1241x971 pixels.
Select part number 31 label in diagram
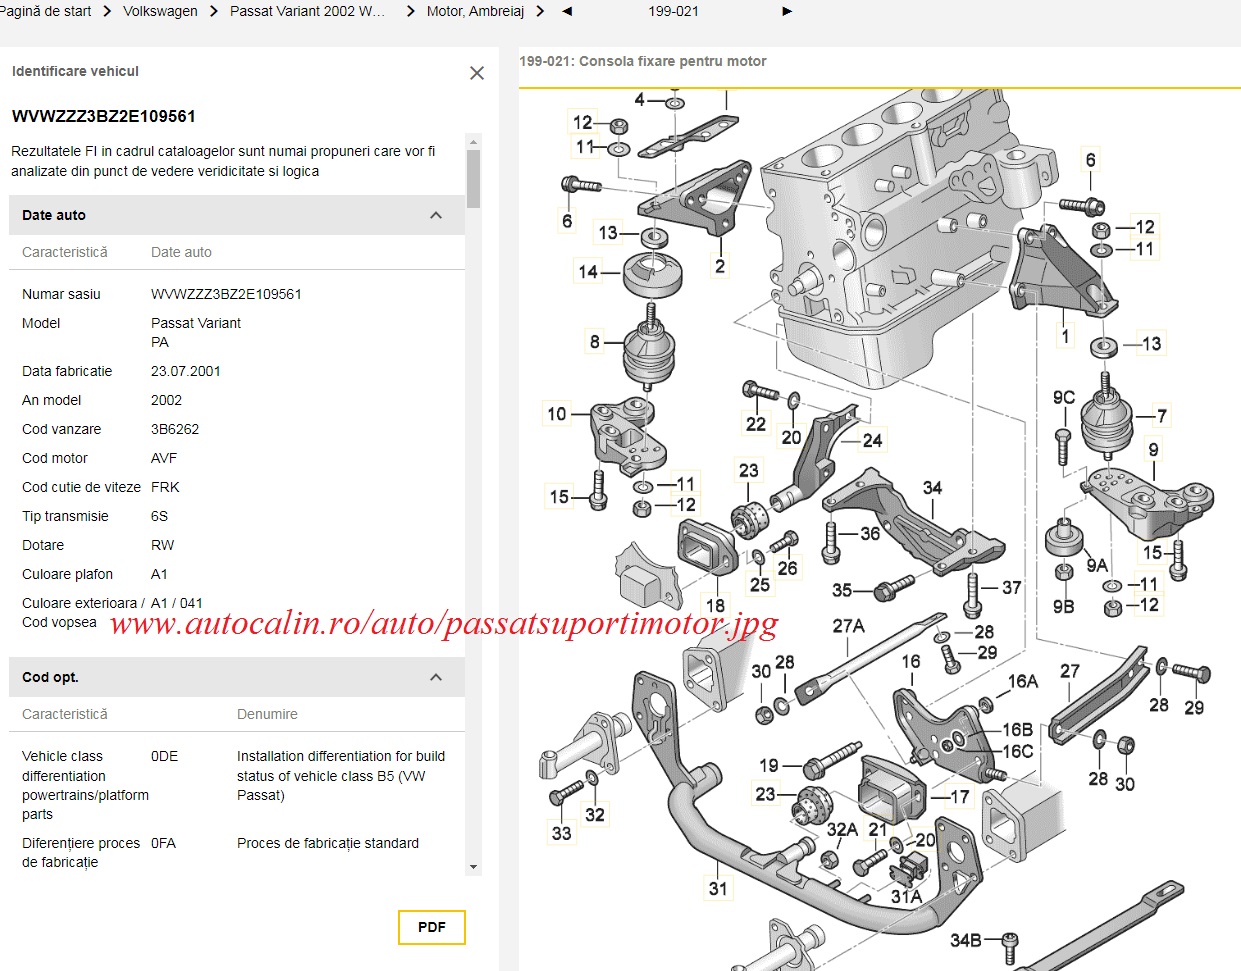coord(718,888)
